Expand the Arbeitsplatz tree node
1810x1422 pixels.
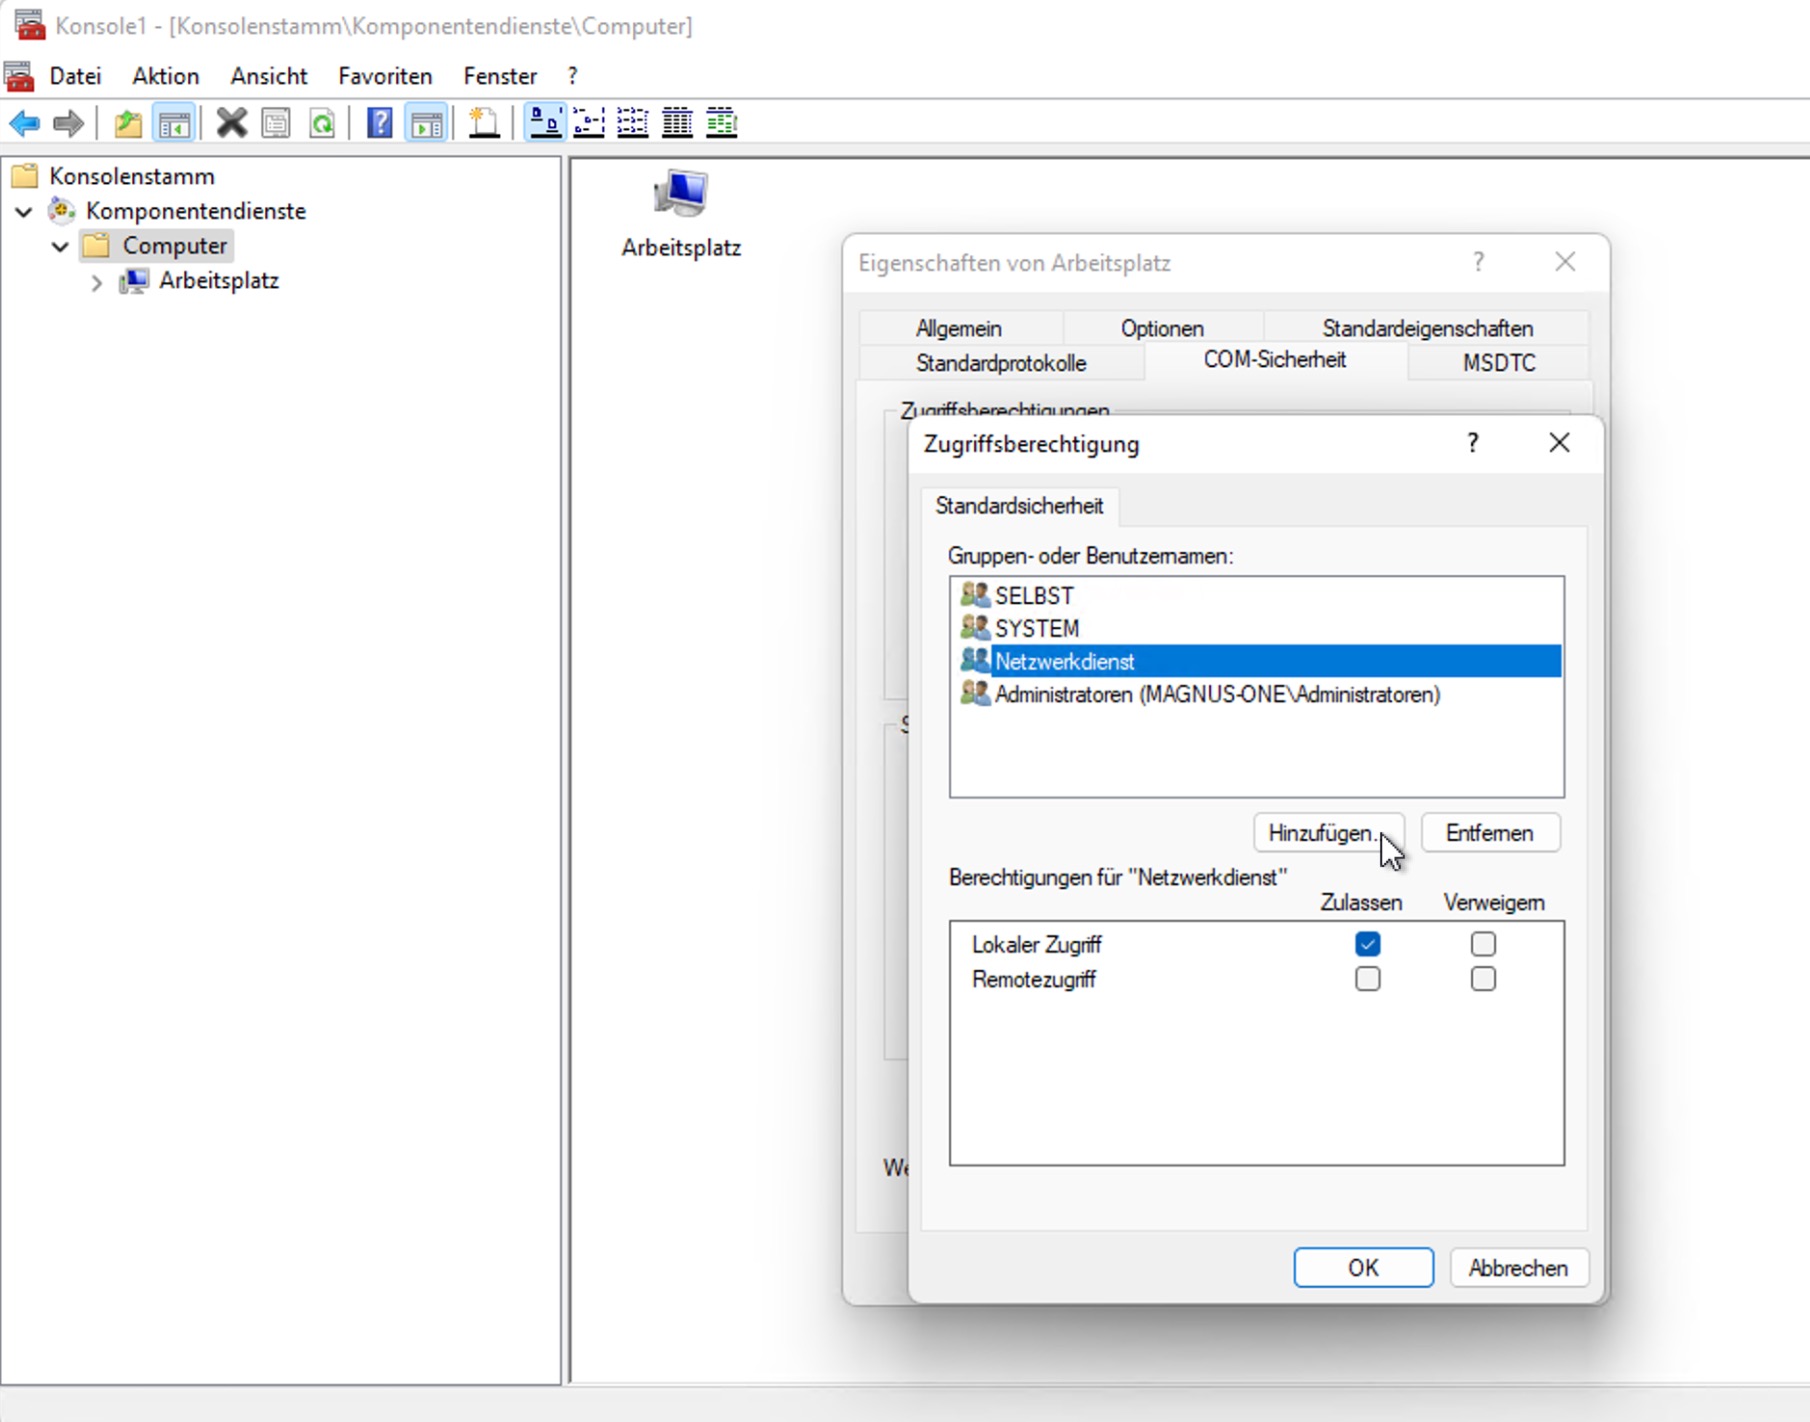point(96,283)
